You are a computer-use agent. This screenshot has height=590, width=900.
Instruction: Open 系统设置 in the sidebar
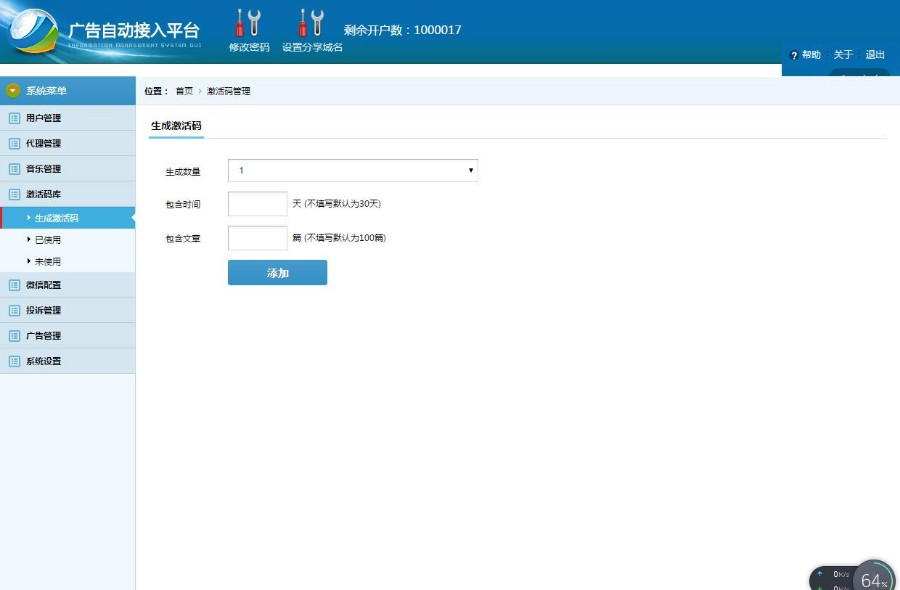pyautogui.click(x=43, y=361)
